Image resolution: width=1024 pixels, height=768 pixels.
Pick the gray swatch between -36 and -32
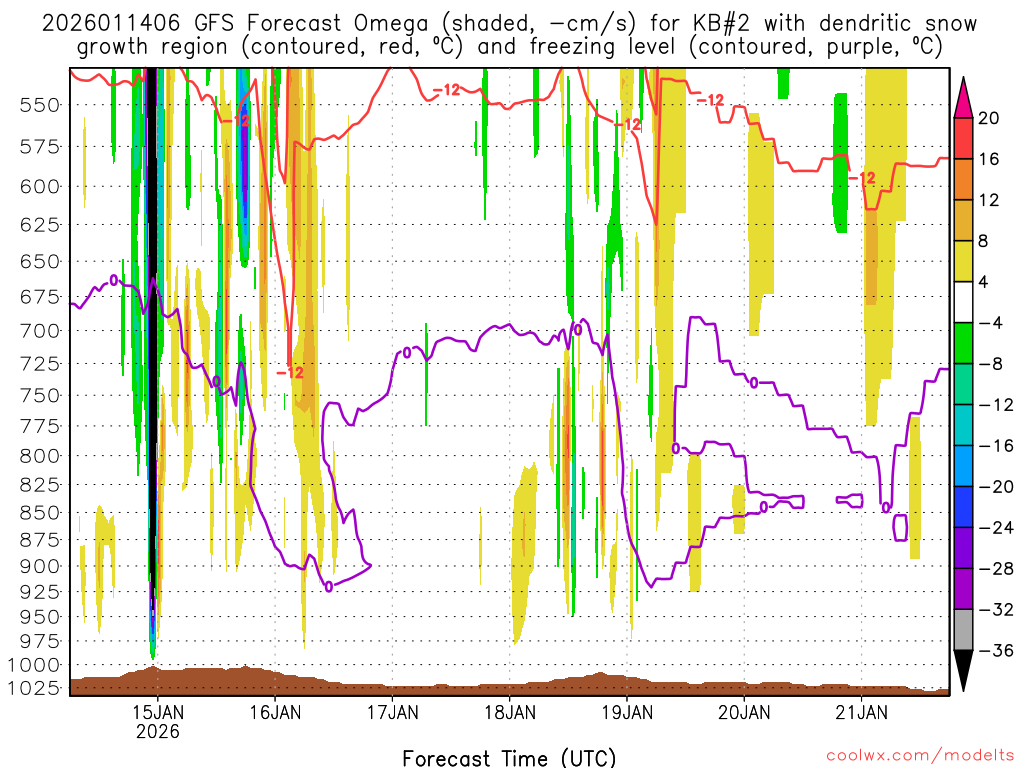point(963,630)
